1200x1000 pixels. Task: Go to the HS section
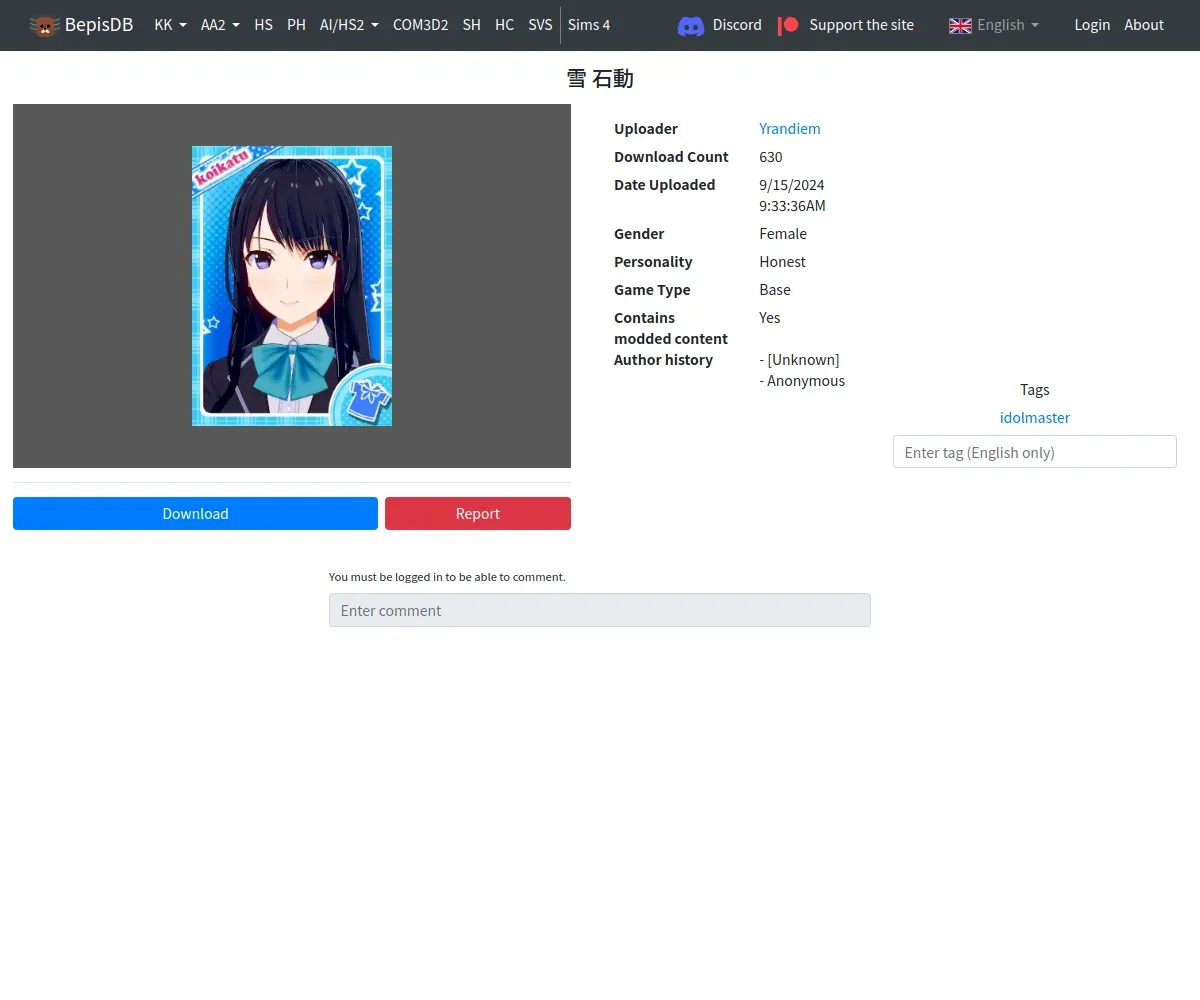point(264,25)
